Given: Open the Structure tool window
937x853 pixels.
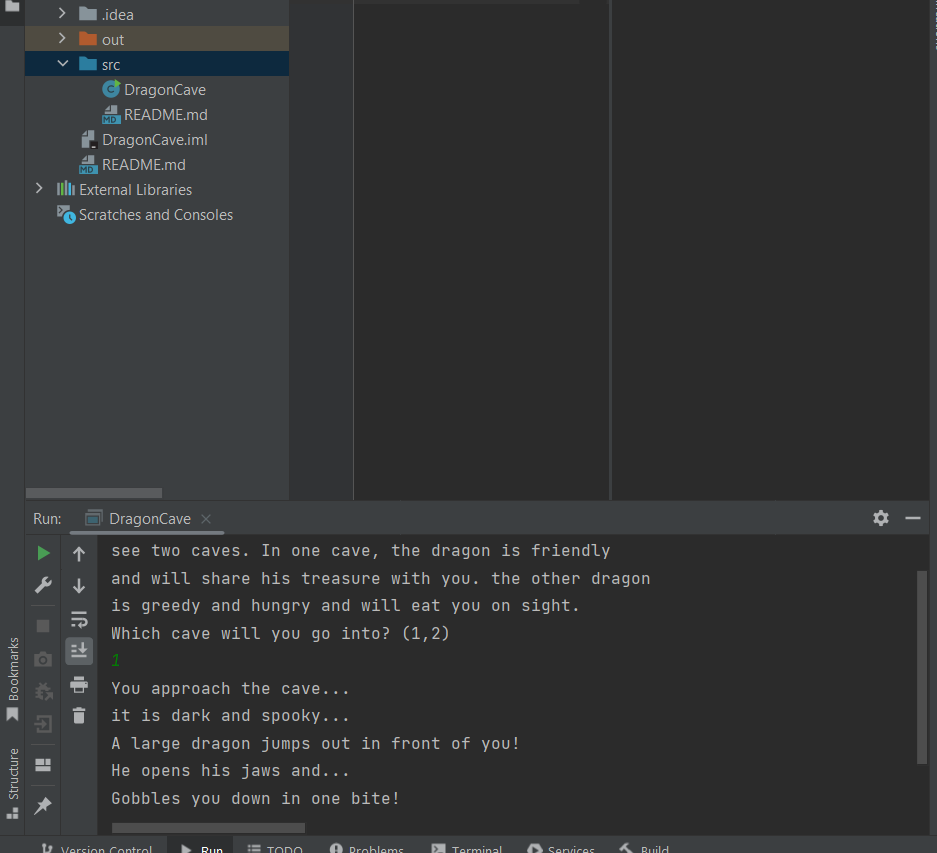Looking at the screenshot, I should [x=13, y=783].
